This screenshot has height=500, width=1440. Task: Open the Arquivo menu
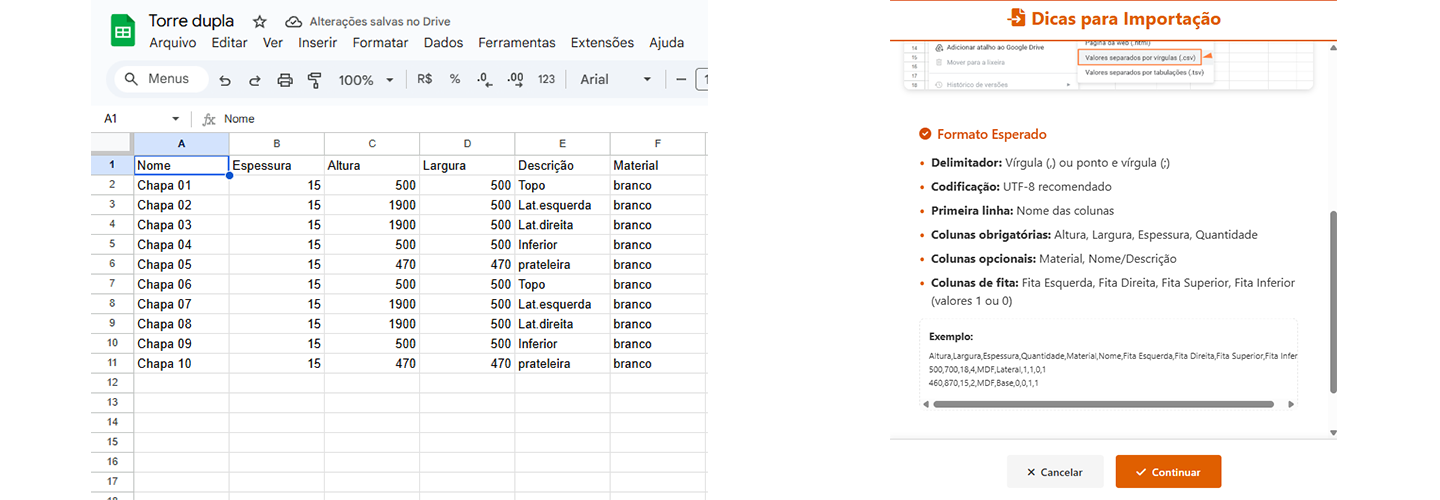(173, 43)
